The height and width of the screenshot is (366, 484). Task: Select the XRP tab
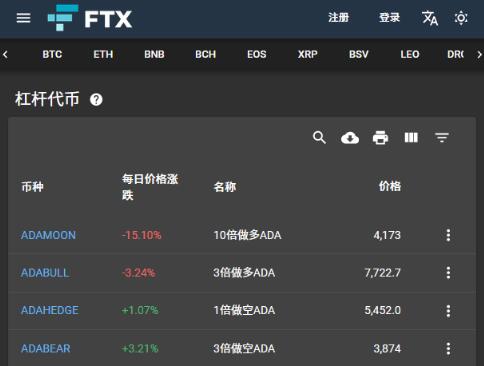tap(308, 54)
